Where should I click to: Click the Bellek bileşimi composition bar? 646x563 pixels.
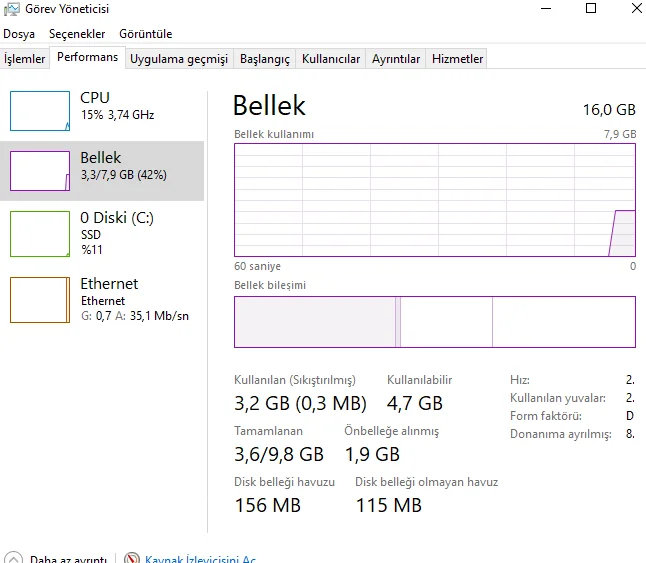pos(434,321)
